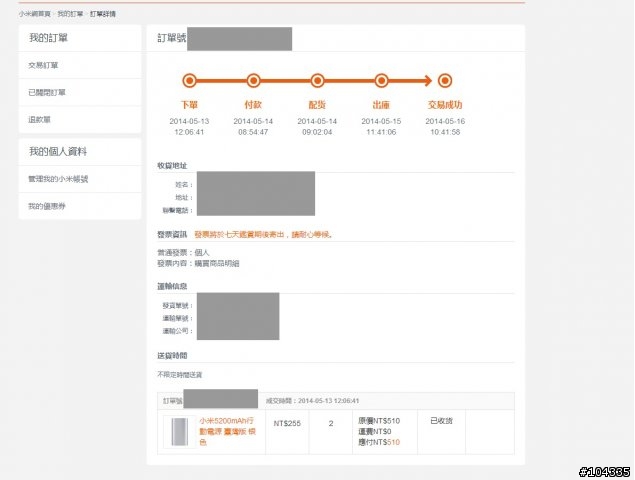The width and height of the screenshot is (635, 480).
Task: Open 我的優惠券 sidebar item
Action: coord(47,206)
